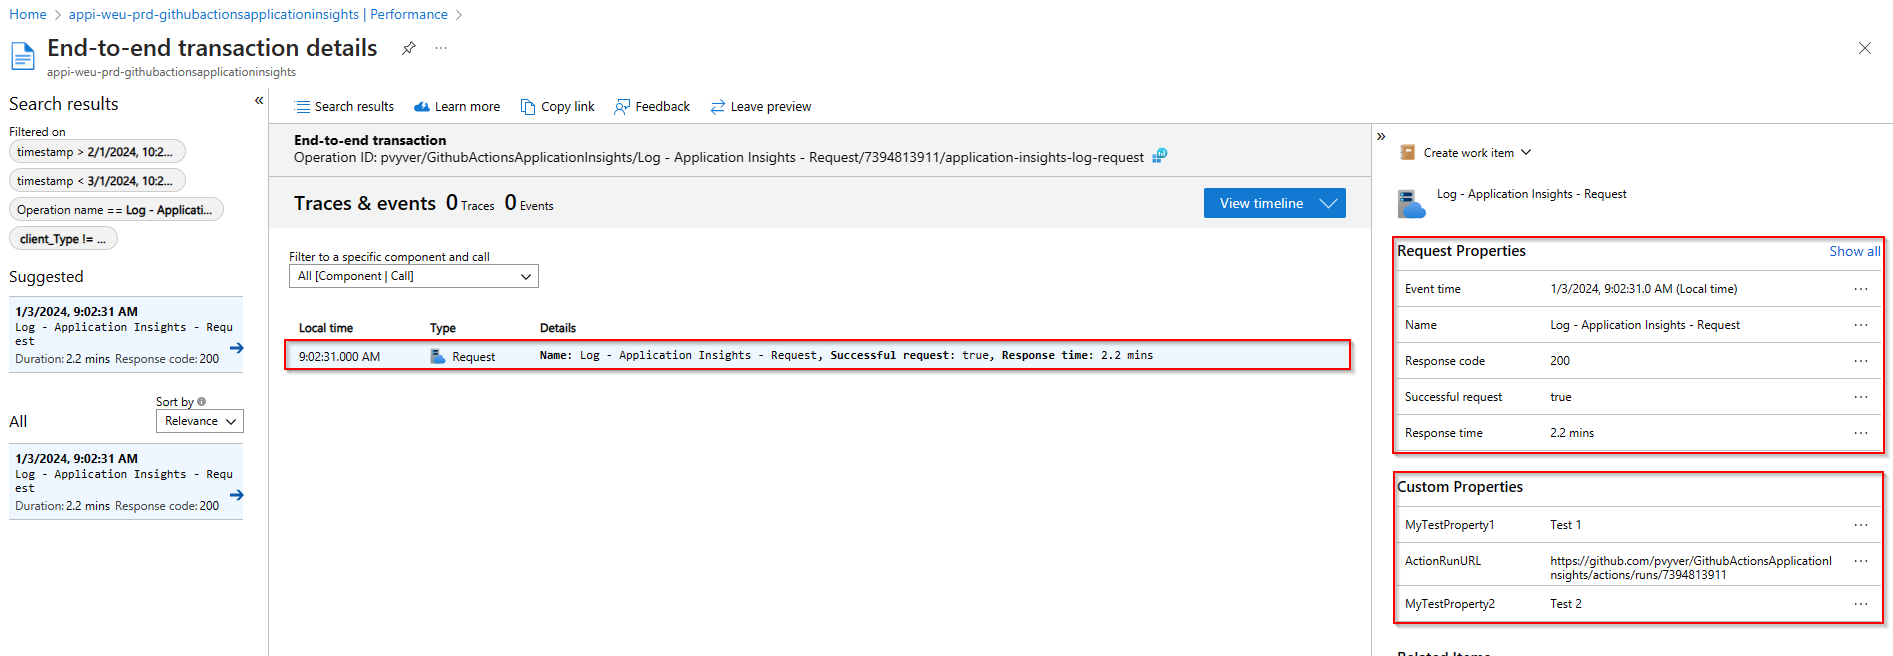Open the ActionRunURL row ellipsis menu
Viewport: 1893px width, 656px height.
[x=1861, y=561]
